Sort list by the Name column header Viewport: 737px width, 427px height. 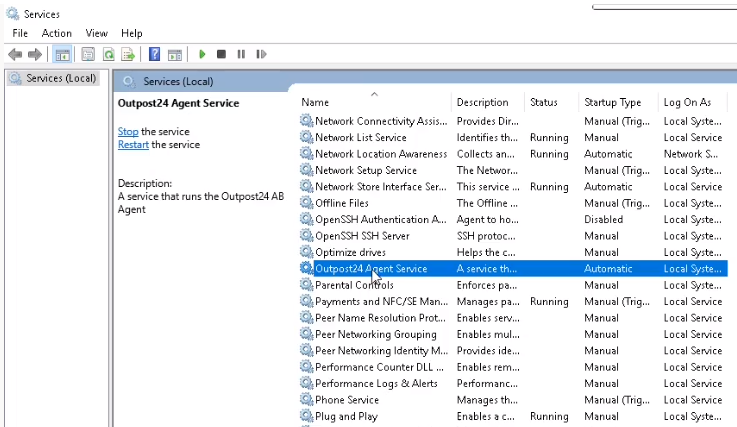pos(315,102)
